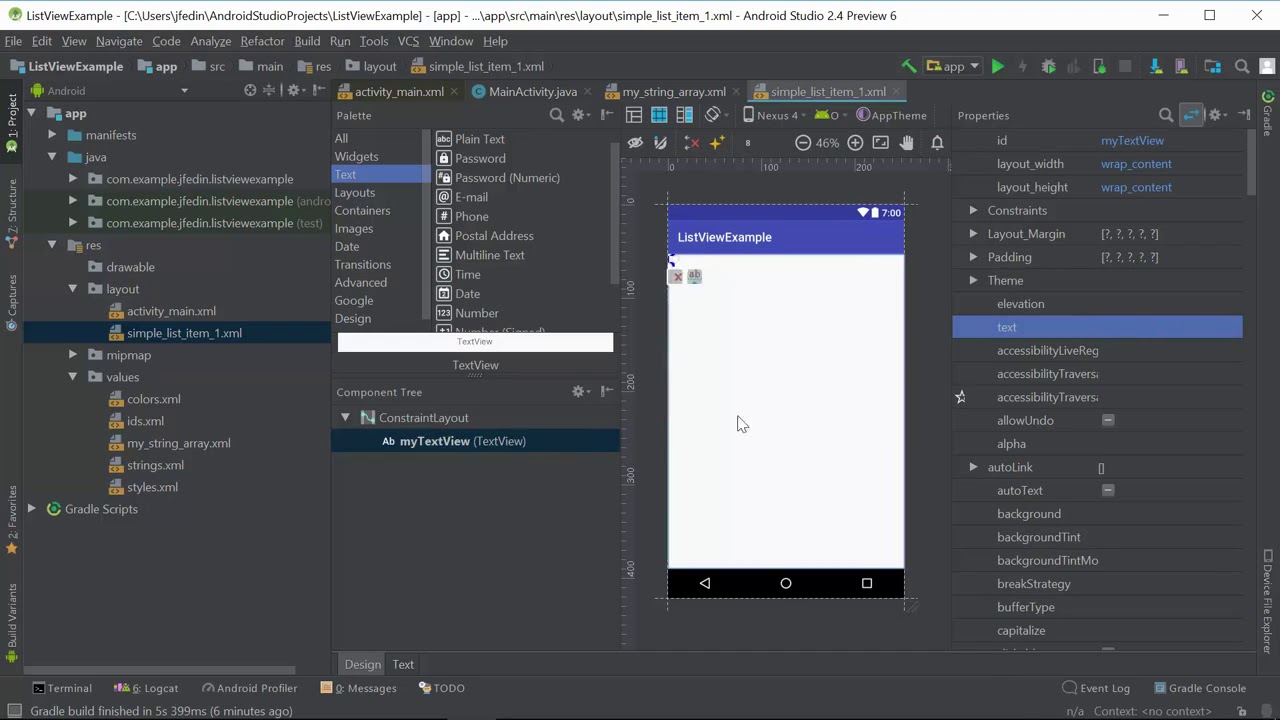Viewport: 1280px width, 720px height.
Task: Collapse the values folder in project tree
Action: tap(72, 377)
